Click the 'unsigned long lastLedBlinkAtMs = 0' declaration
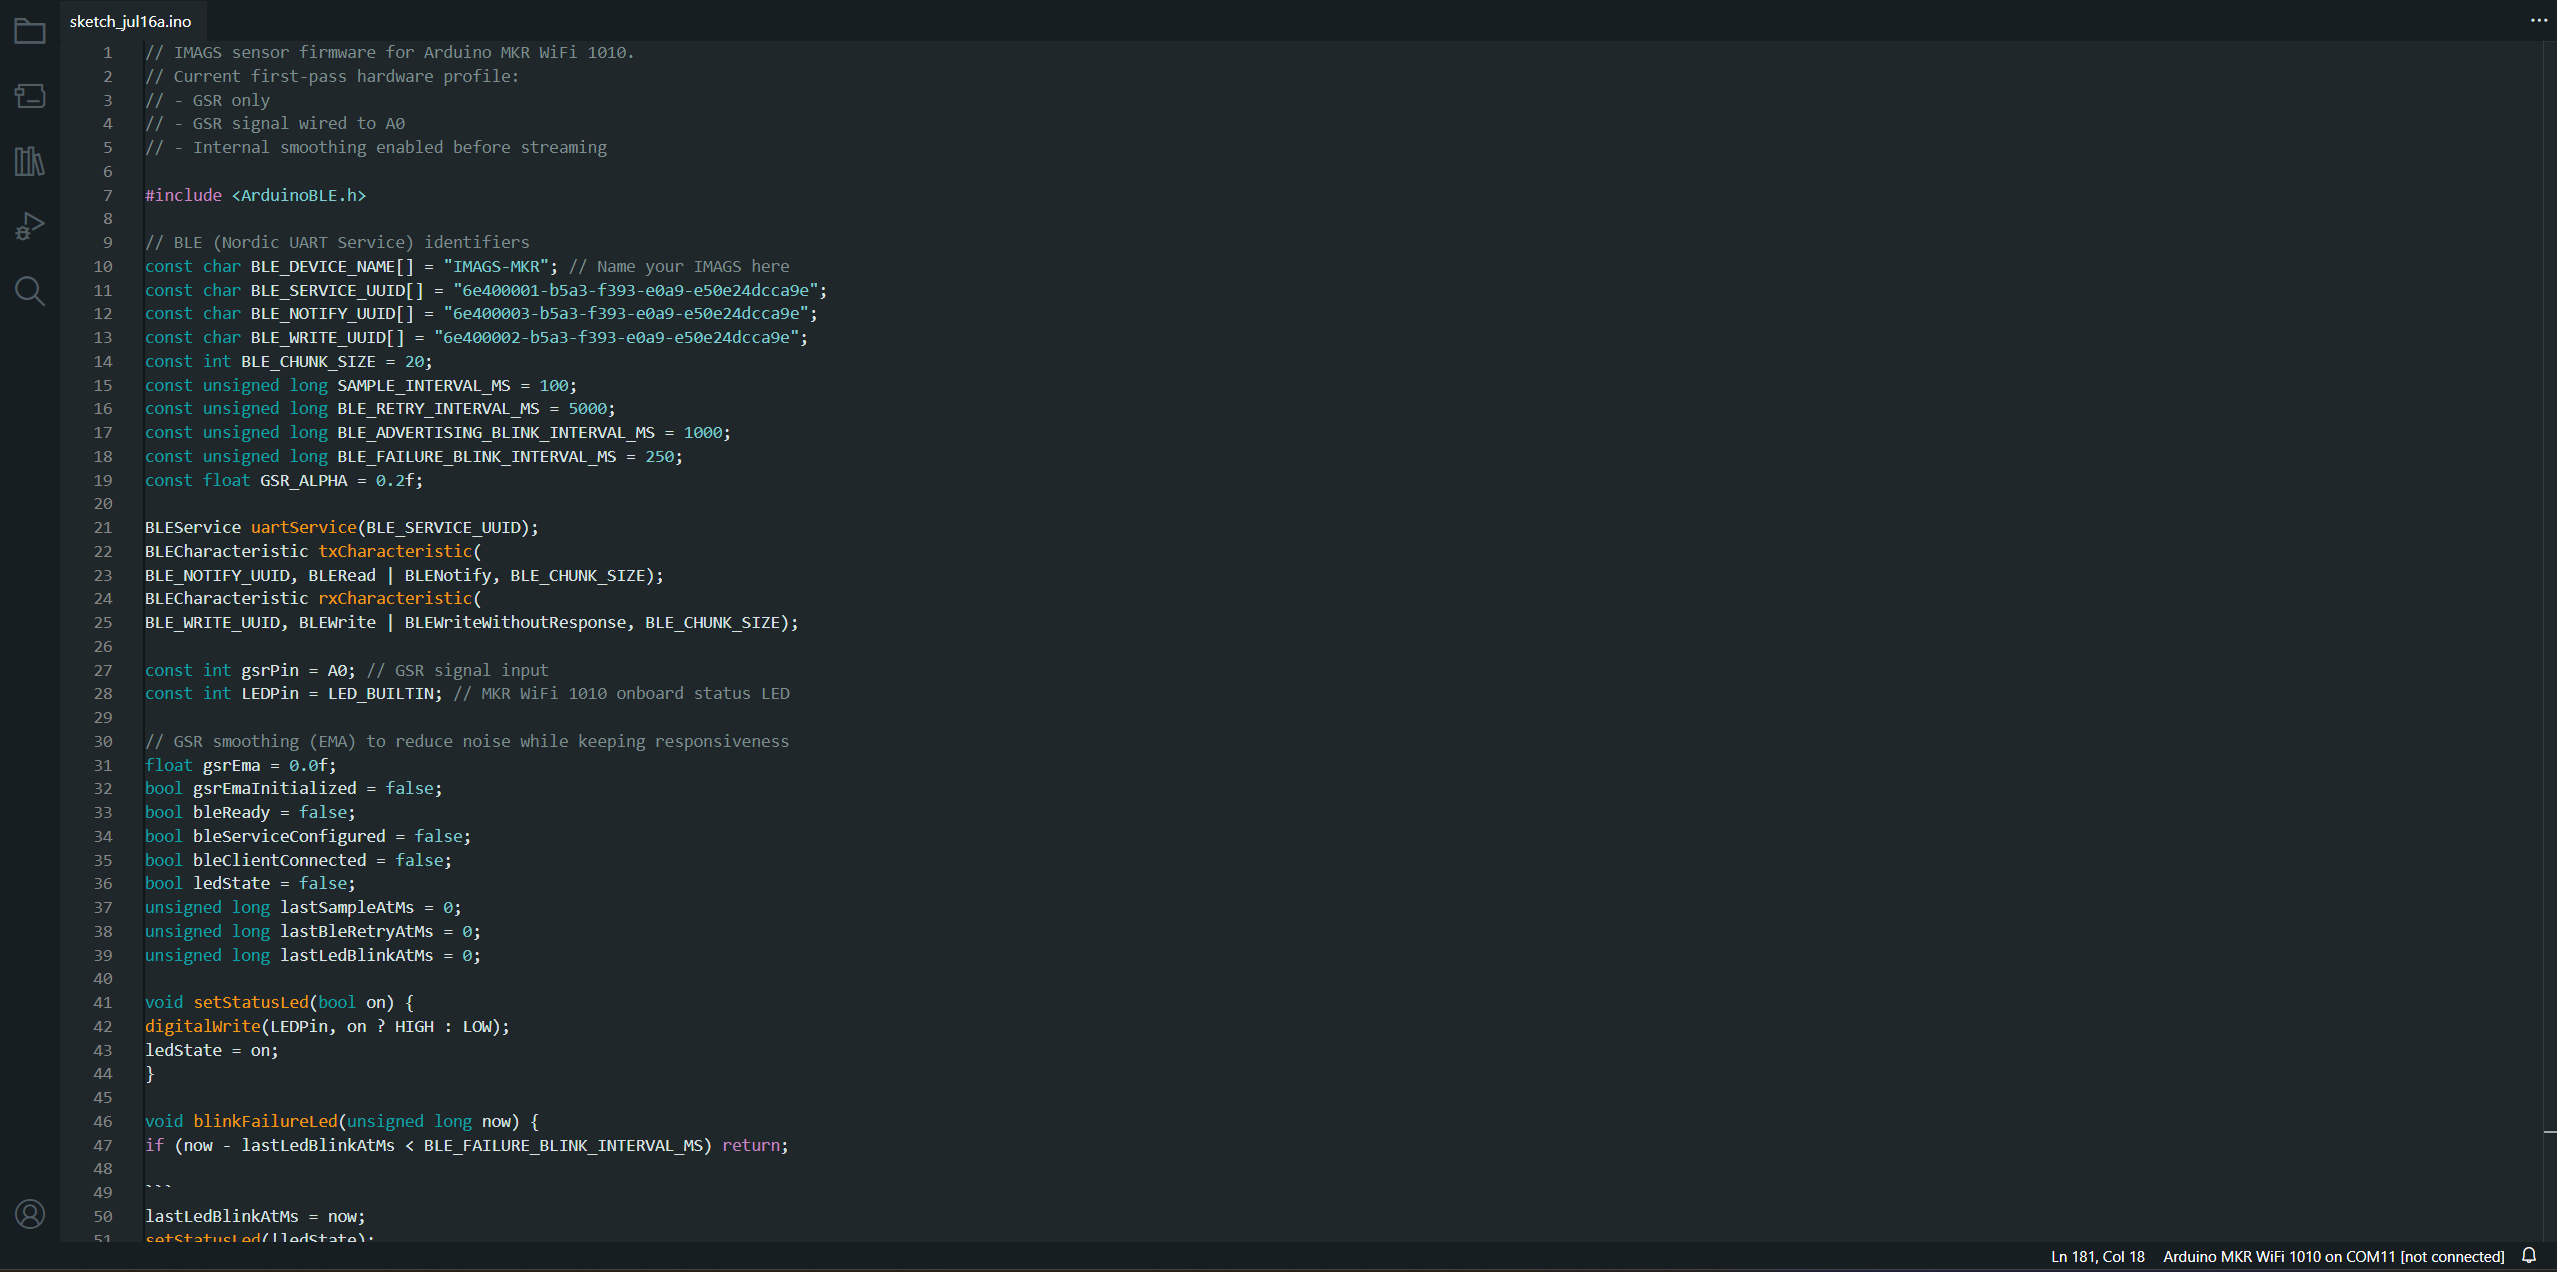2557x1272 pixels. (x=313, y=955)
